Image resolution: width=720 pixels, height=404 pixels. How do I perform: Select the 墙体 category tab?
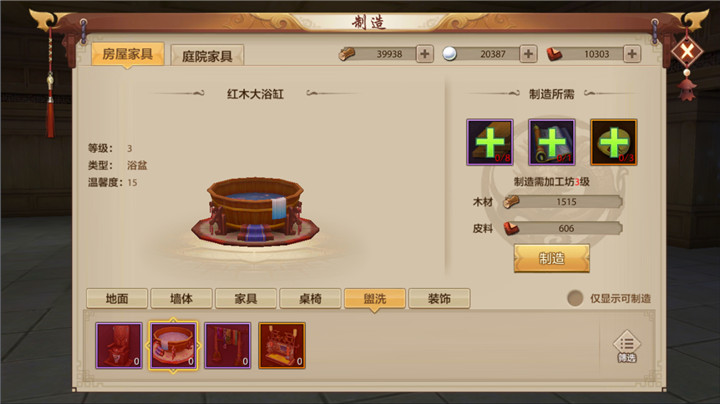point(181,299)
